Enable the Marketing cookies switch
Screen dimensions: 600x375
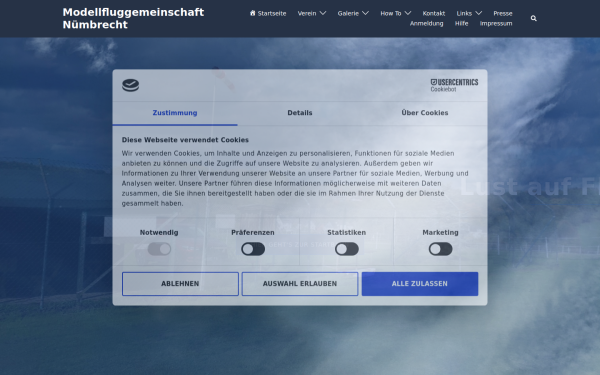(x=440, y=249)
